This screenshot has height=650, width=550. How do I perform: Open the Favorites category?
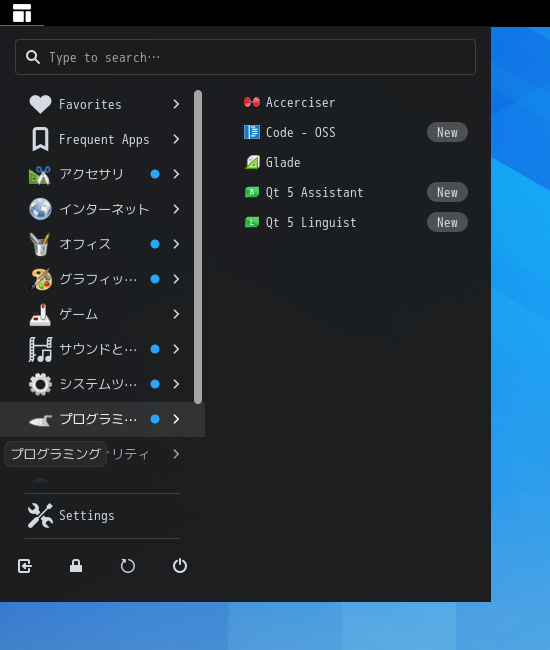point(102,104)
